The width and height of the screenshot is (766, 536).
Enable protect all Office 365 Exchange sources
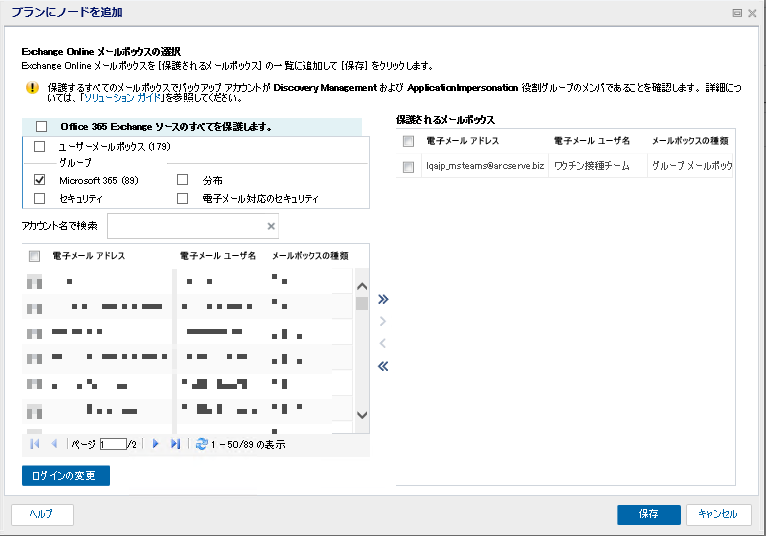[x=42, y=127]
